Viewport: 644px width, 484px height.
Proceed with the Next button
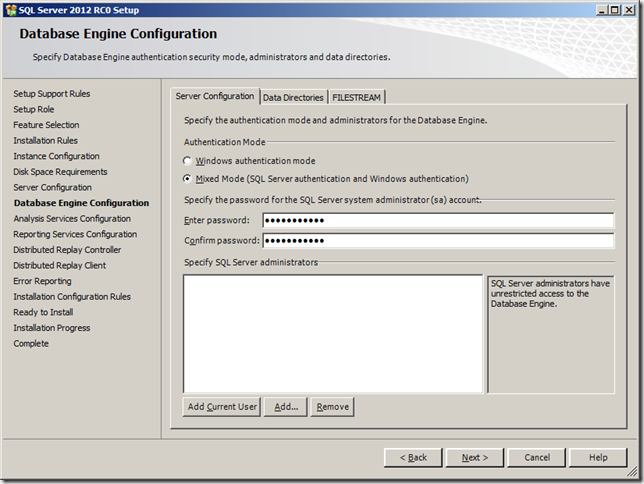pyautogui.click(x=475, y=458)
